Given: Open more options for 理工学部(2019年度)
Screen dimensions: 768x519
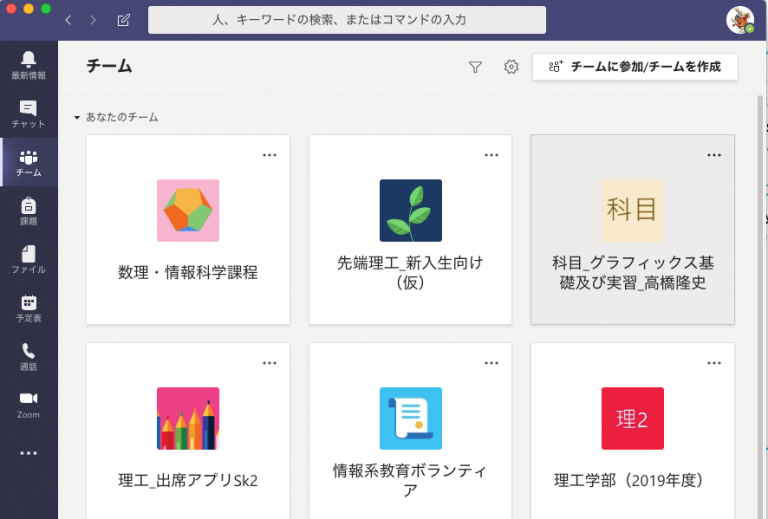Looking at the screenshot, I should (714, 363).
